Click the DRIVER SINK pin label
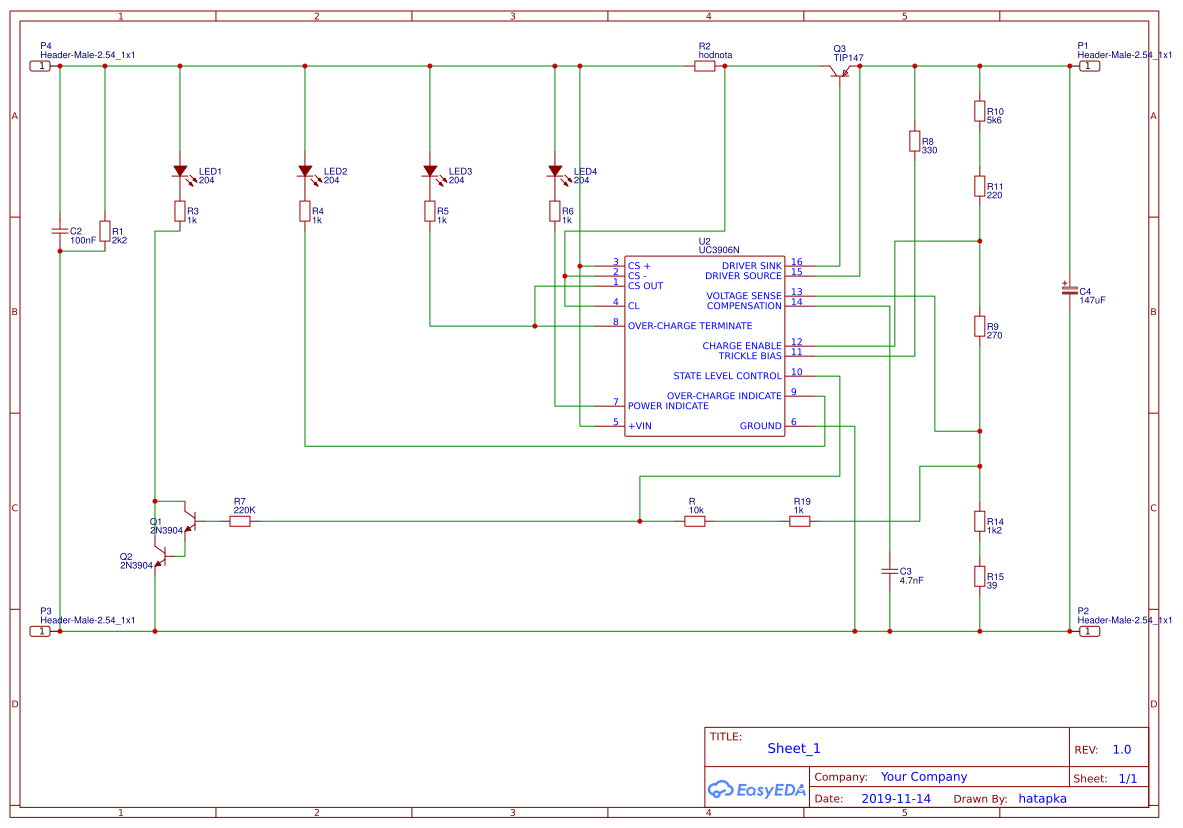 [751, 266]
